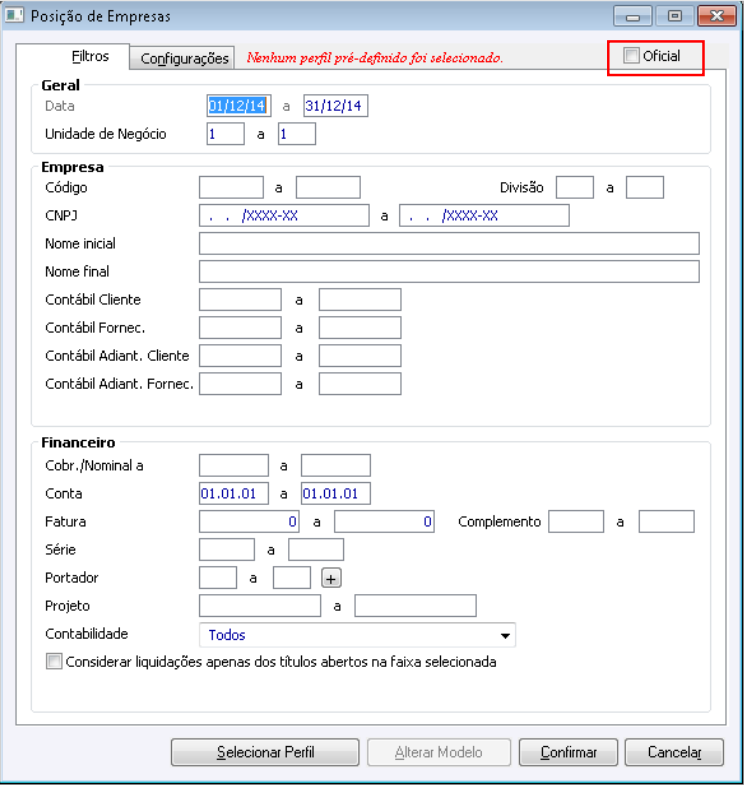Image resolution: width=744 pixels, height=785 pixels.
Task: Click the plus icon beside Portador
Action: click(x=331, y=578)
